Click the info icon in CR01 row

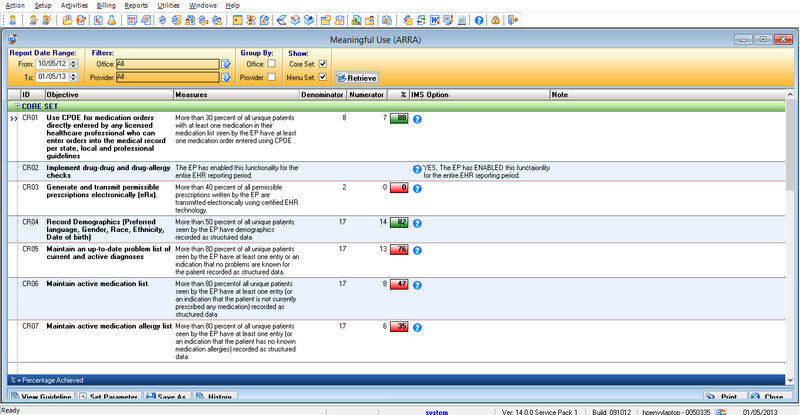417,118
